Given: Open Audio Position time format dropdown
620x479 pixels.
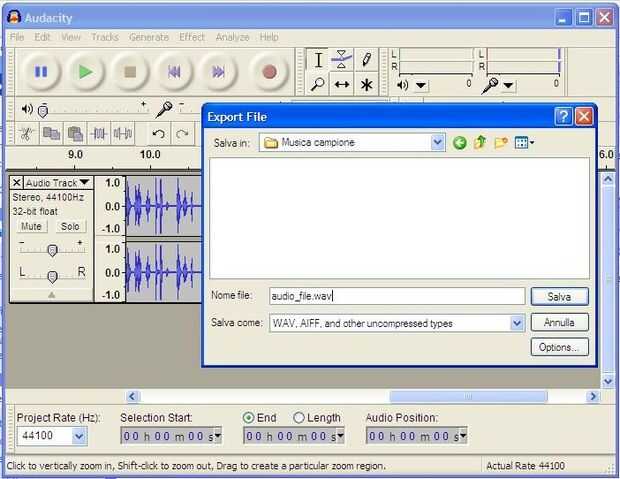Looking at the screenshot, I should pyautogui.click(x=463, y=436).
